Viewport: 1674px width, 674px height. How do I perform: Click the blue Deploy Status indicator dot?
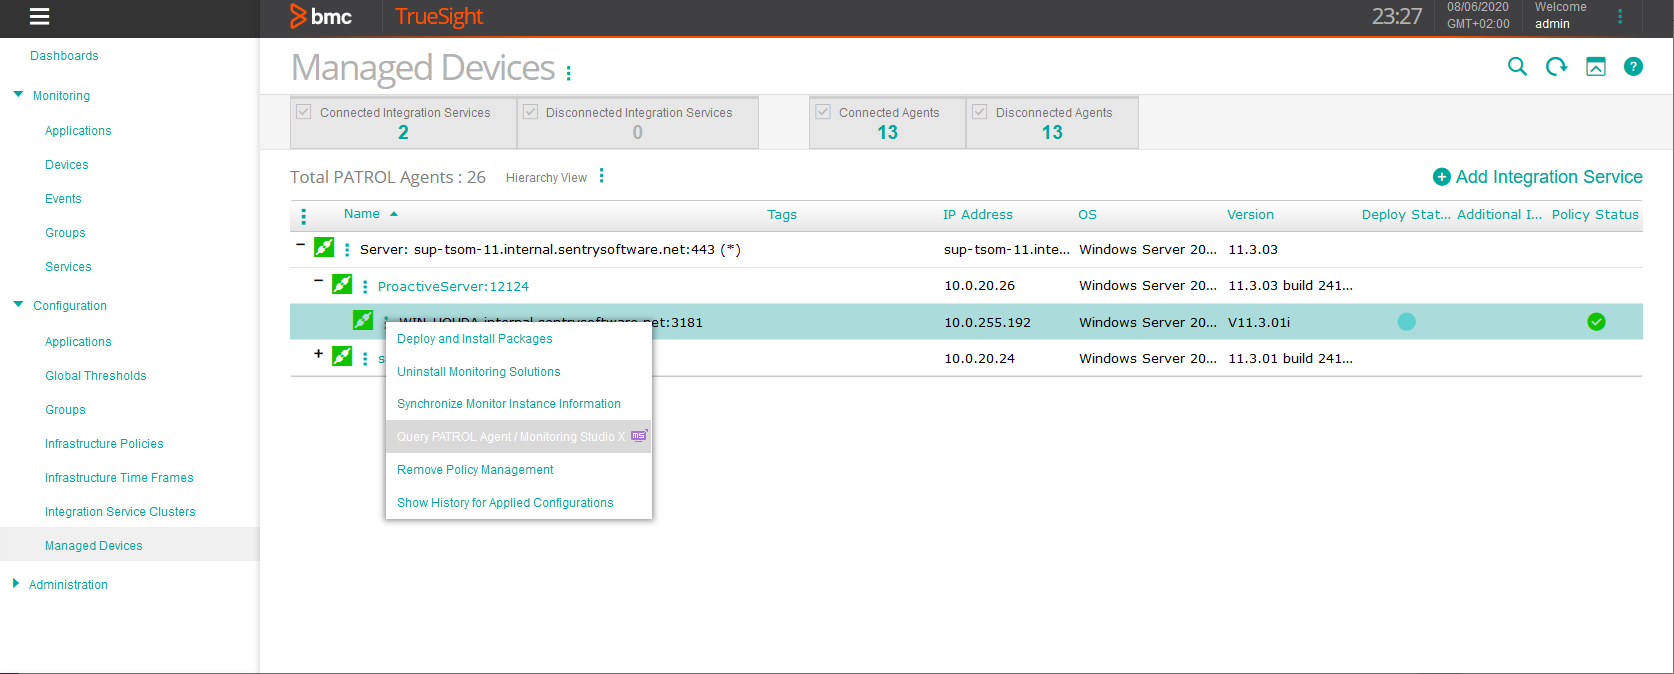1406,322
